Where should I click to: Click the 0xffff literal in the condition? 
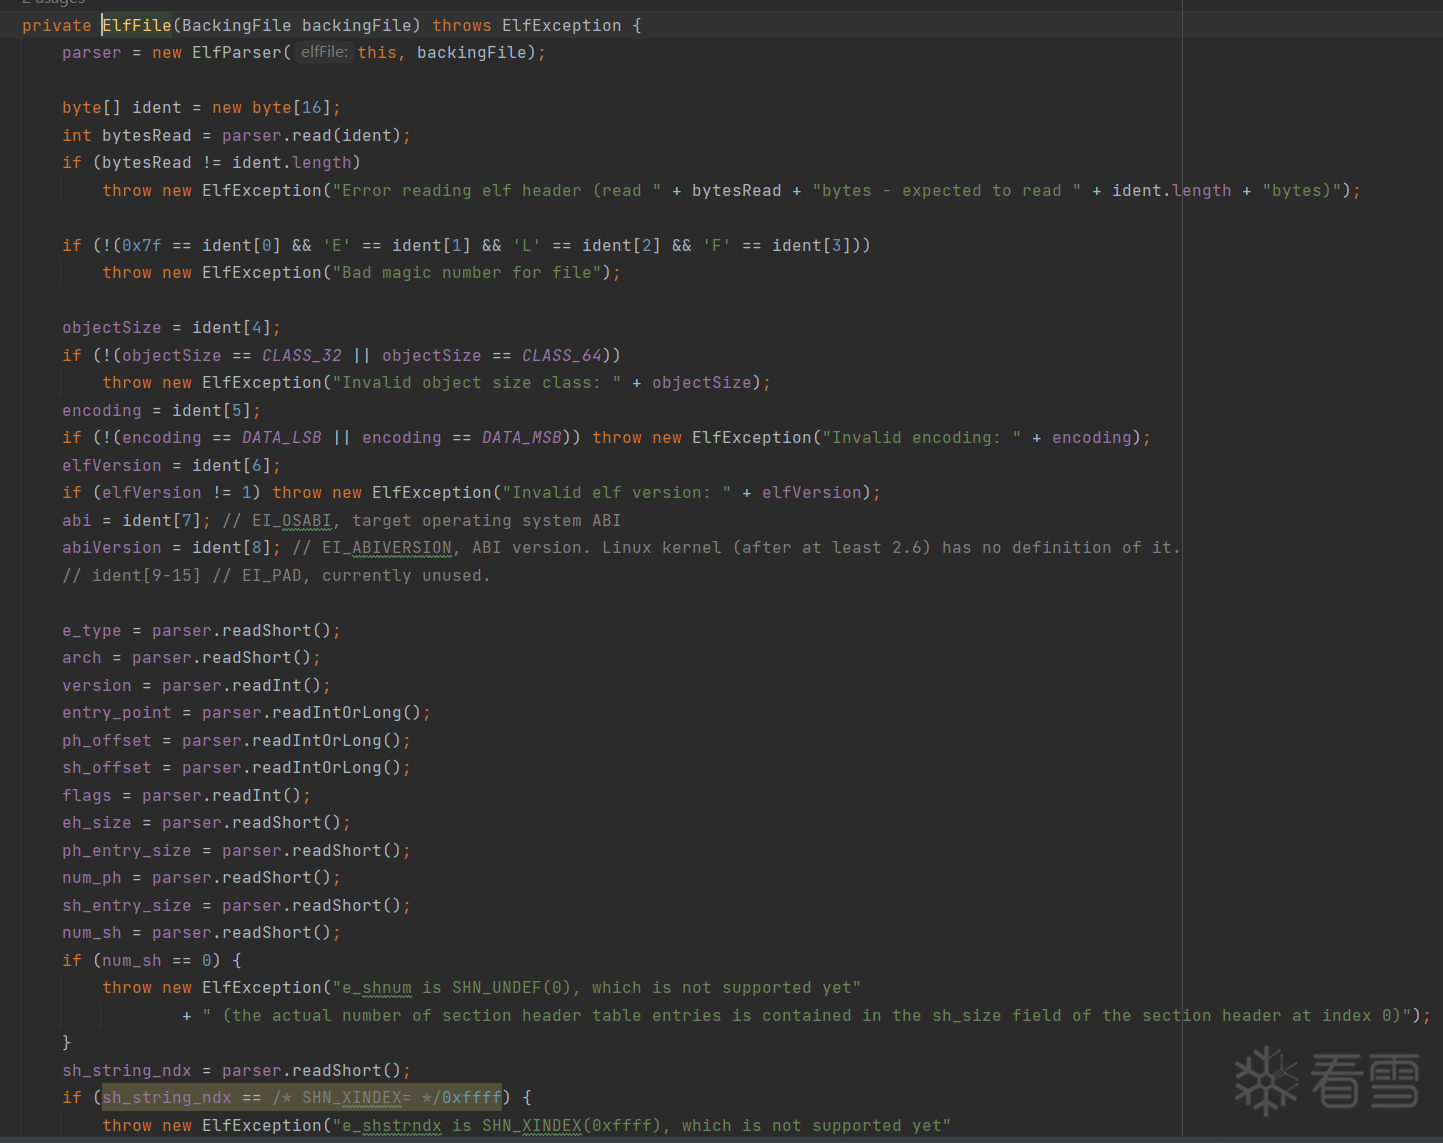coord(472,1097)
